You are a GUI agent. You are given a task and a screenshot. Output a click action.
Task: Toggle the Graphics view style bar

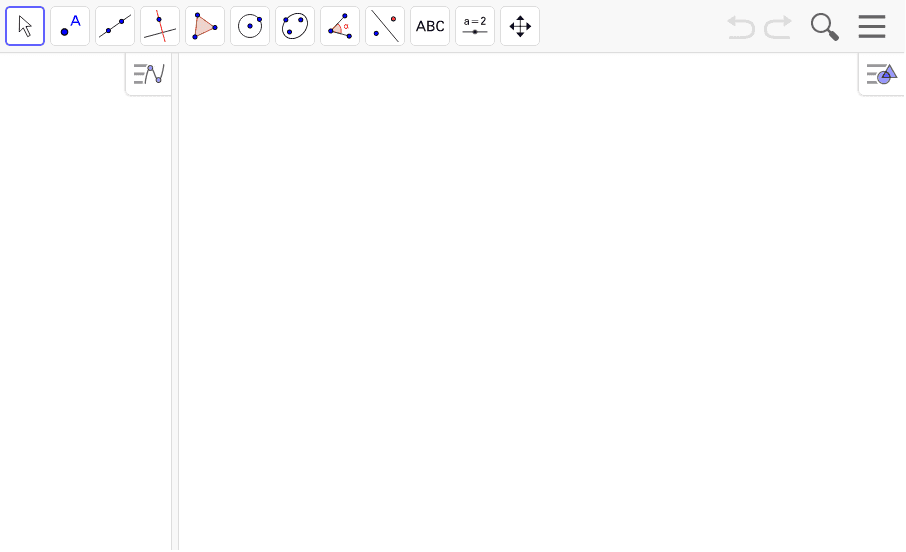882,74
